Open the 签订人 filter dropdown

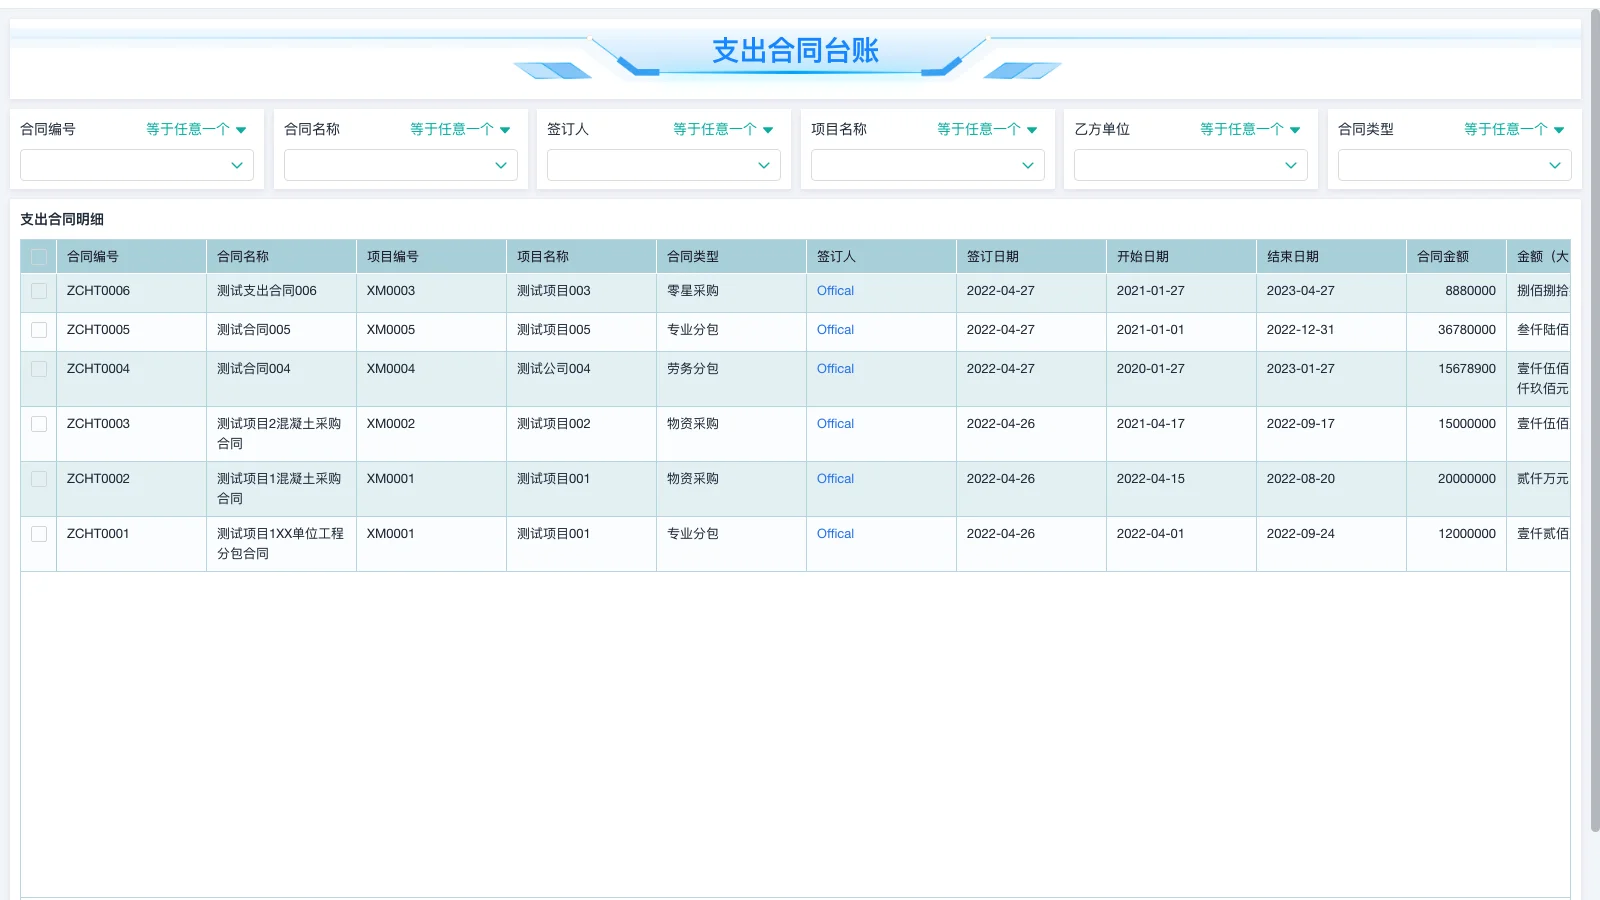662,165
